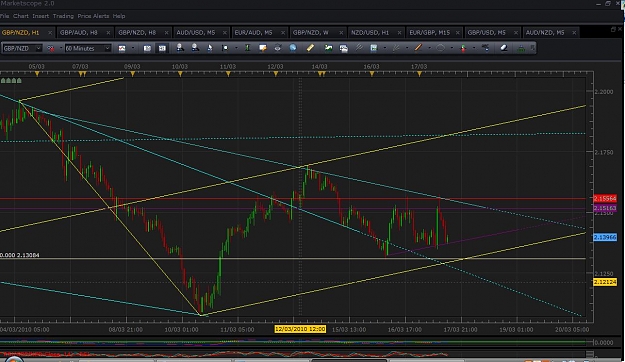
Task: Select the ellipse shape tool
Action: click(x=441, y=48)
